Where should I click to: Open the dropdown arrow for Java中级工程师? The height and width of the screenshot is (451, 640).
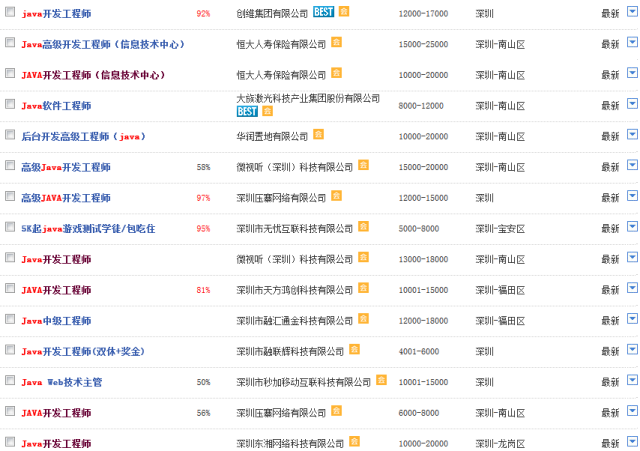click(x=632, y=318)
